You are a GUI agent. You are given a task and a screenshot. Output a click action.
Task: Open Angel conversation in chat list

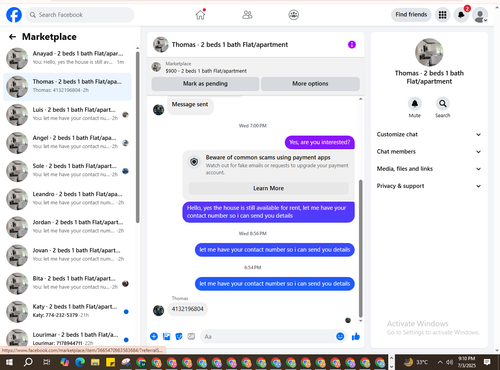pyautogui.click(x=68, y=143)
